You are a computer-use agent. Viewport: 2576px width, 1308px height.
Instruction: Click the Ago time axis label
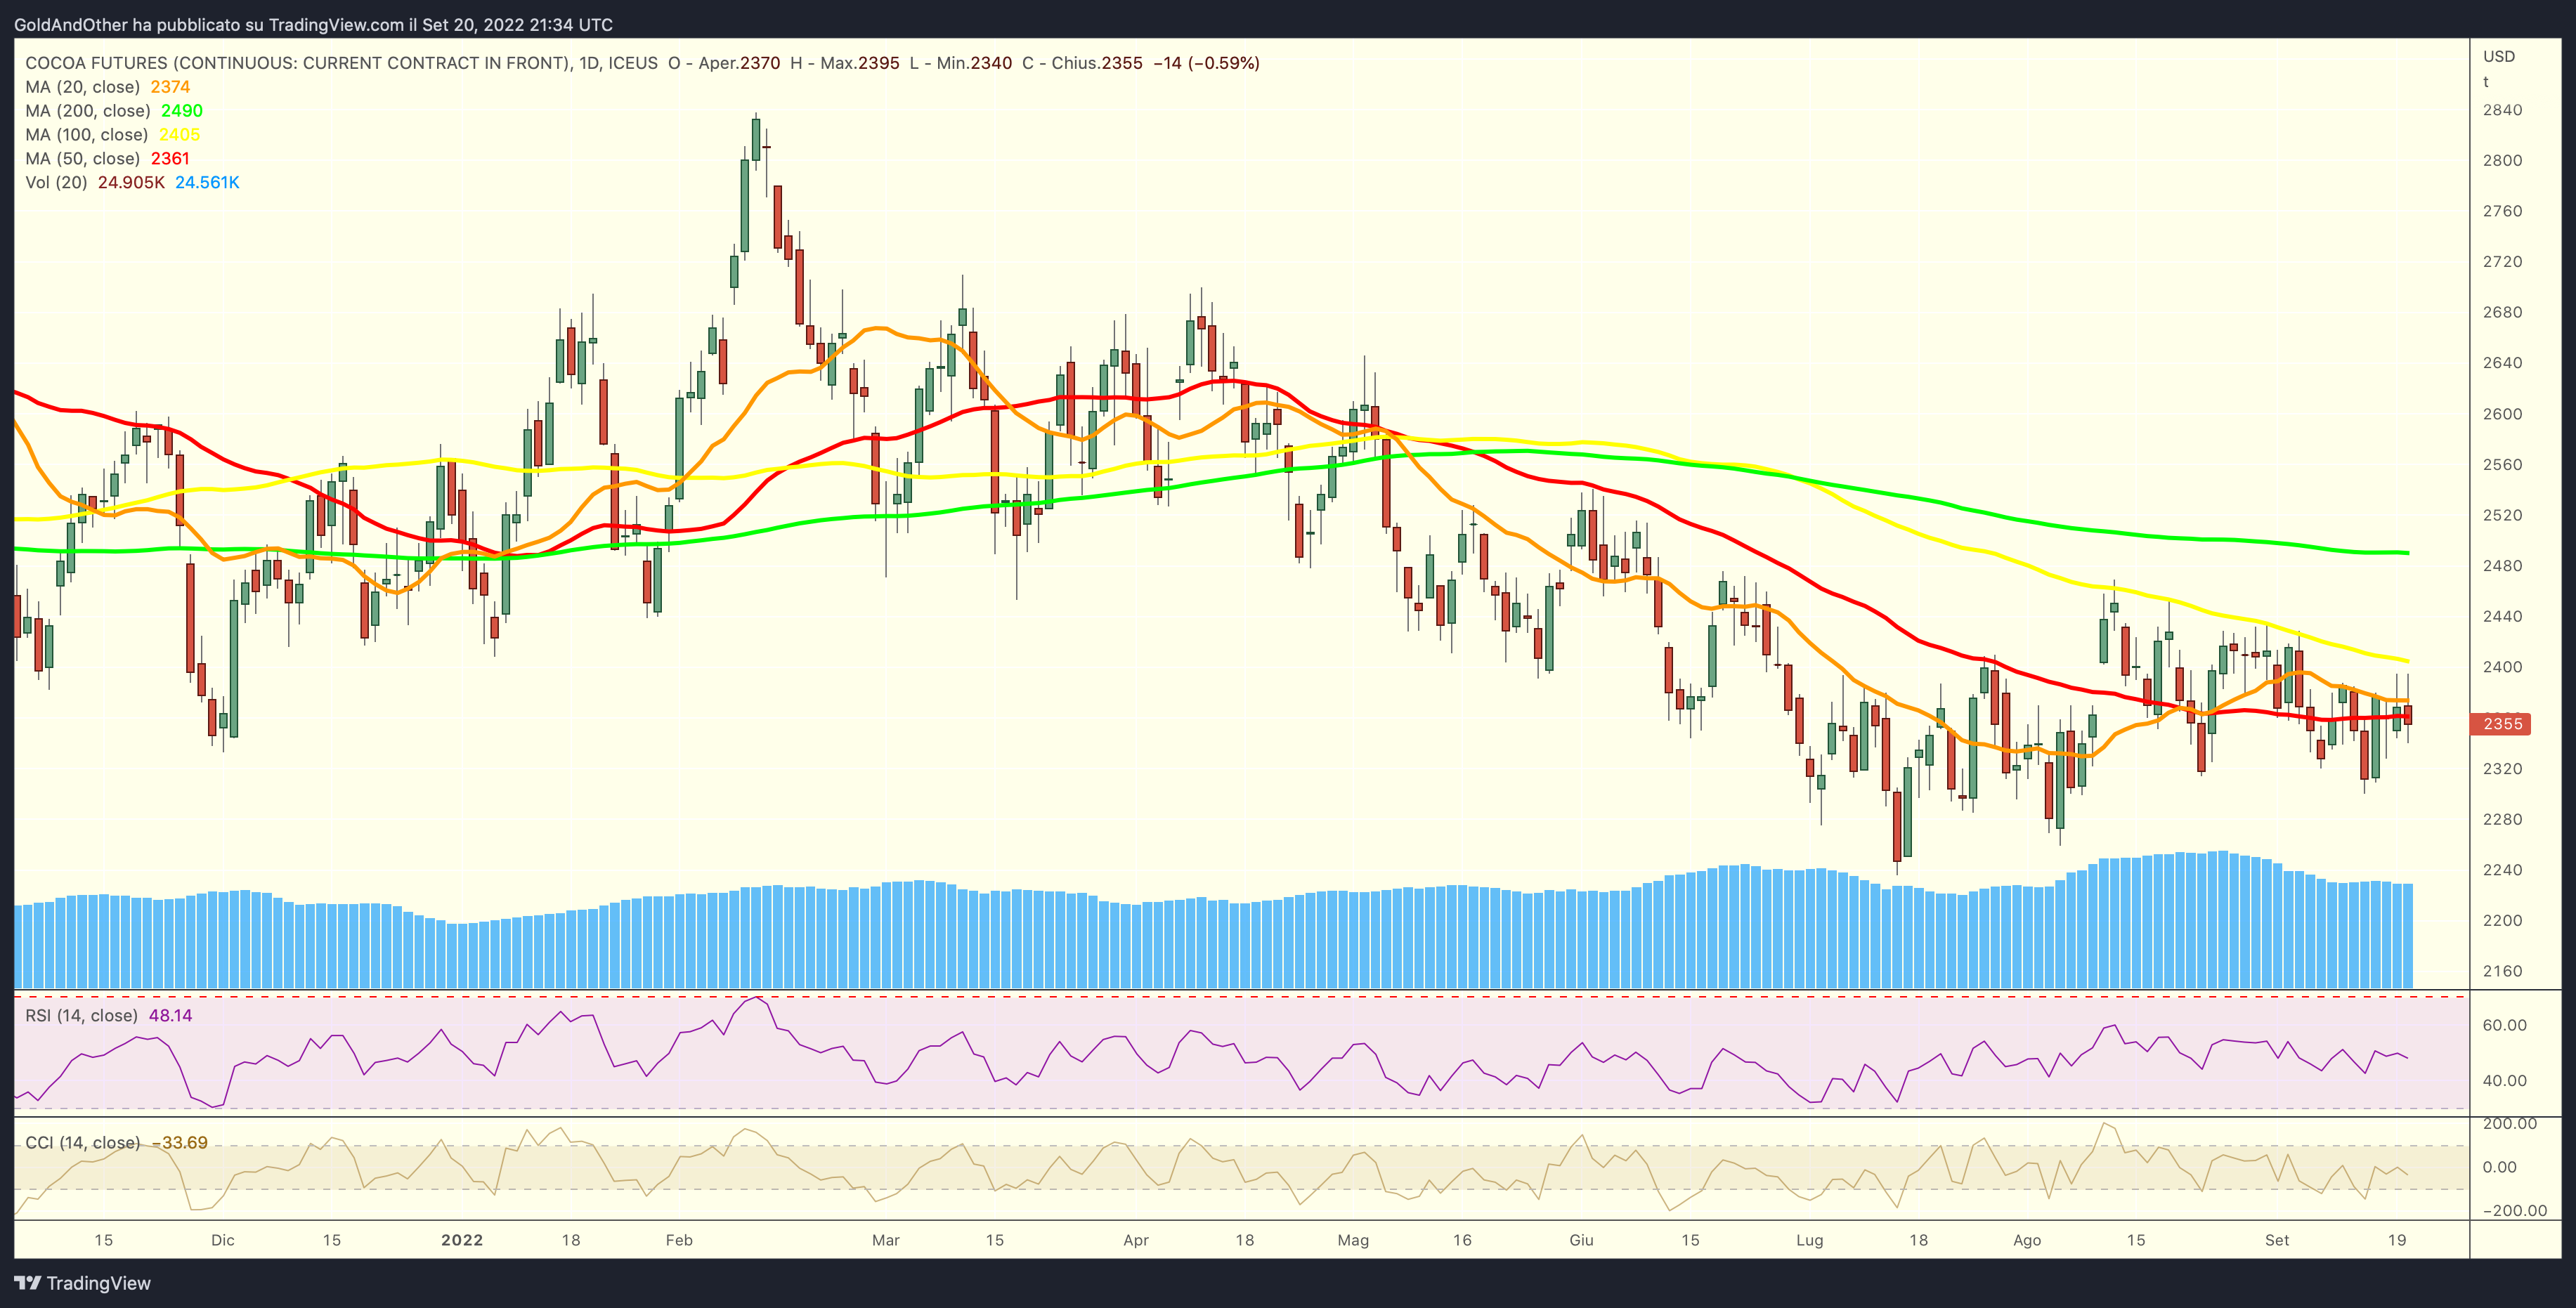pos(2027,1240)
